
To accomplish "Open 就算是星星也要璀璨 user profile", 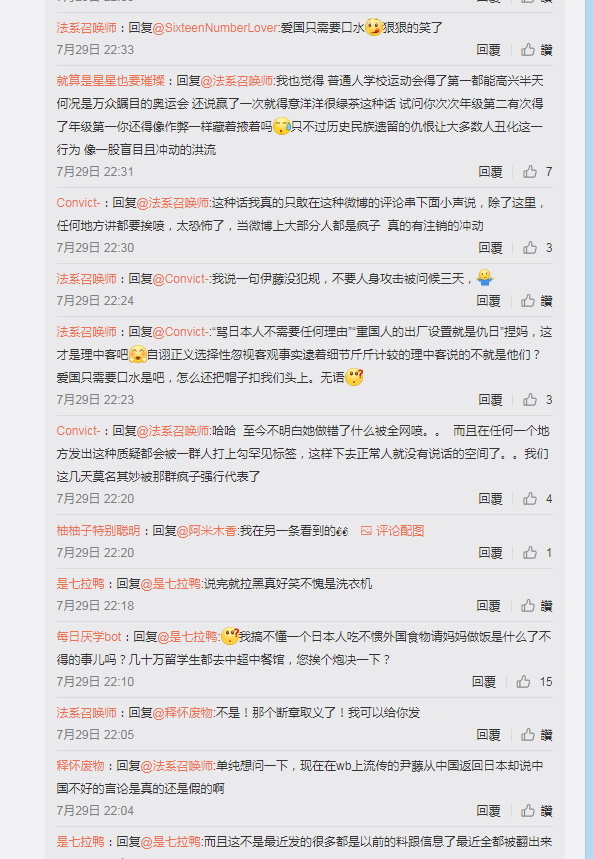I will click(x=111, y=81).
